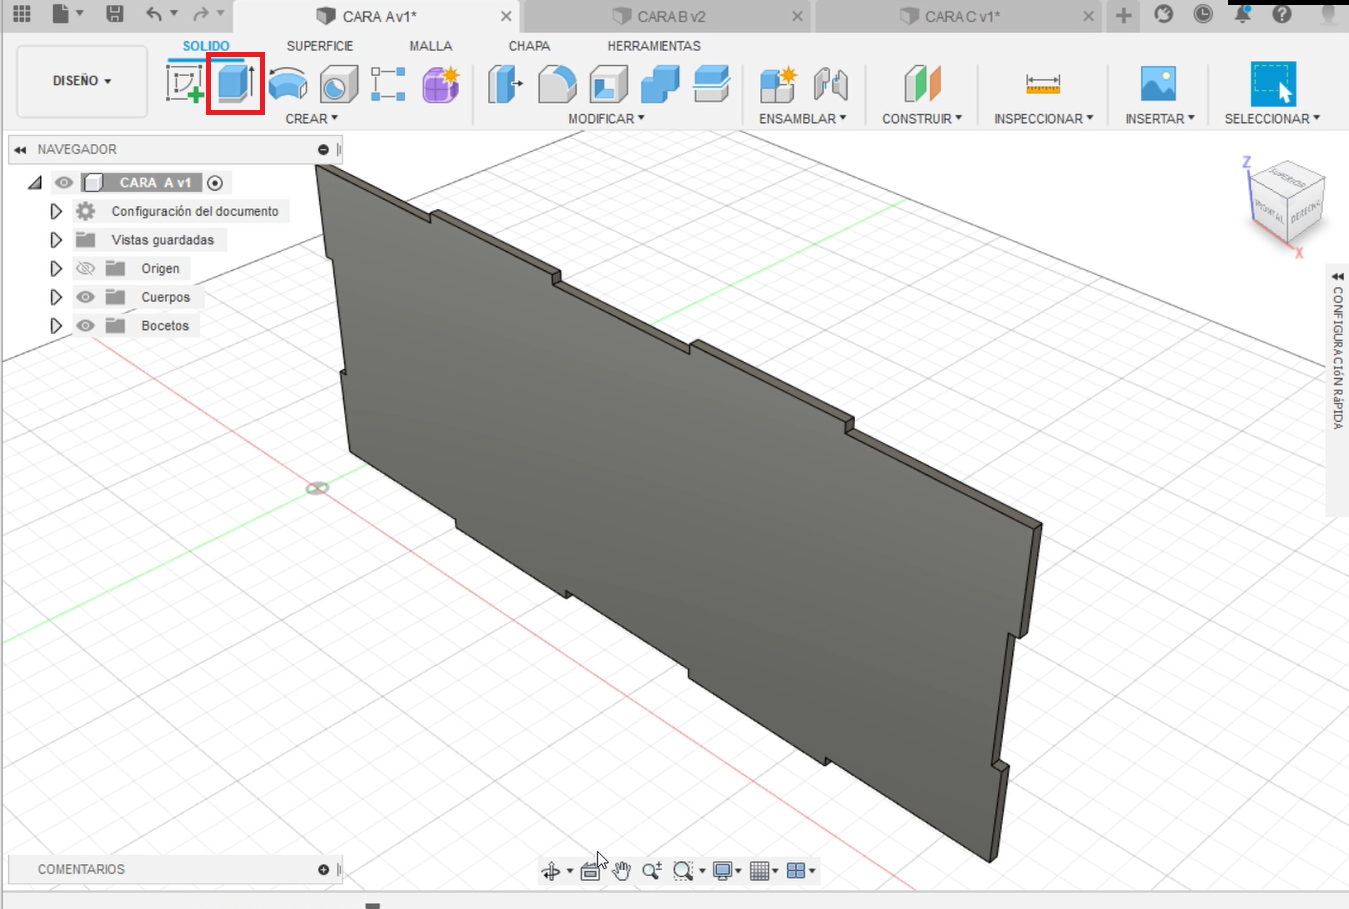Show the Origen folder in the browser
The width and height of the screenshot is (1349, 909).
click(x=85, y=268)
